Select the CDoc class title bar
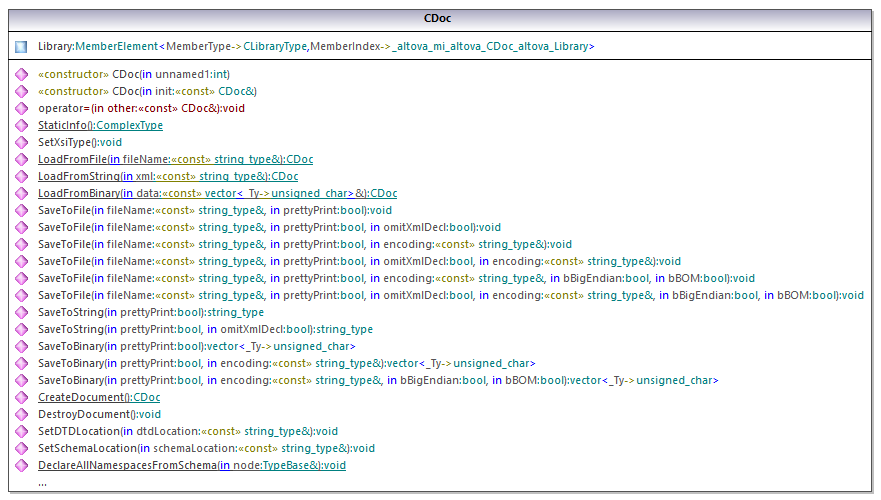The image size is (881, 500). tap(438, 18)
